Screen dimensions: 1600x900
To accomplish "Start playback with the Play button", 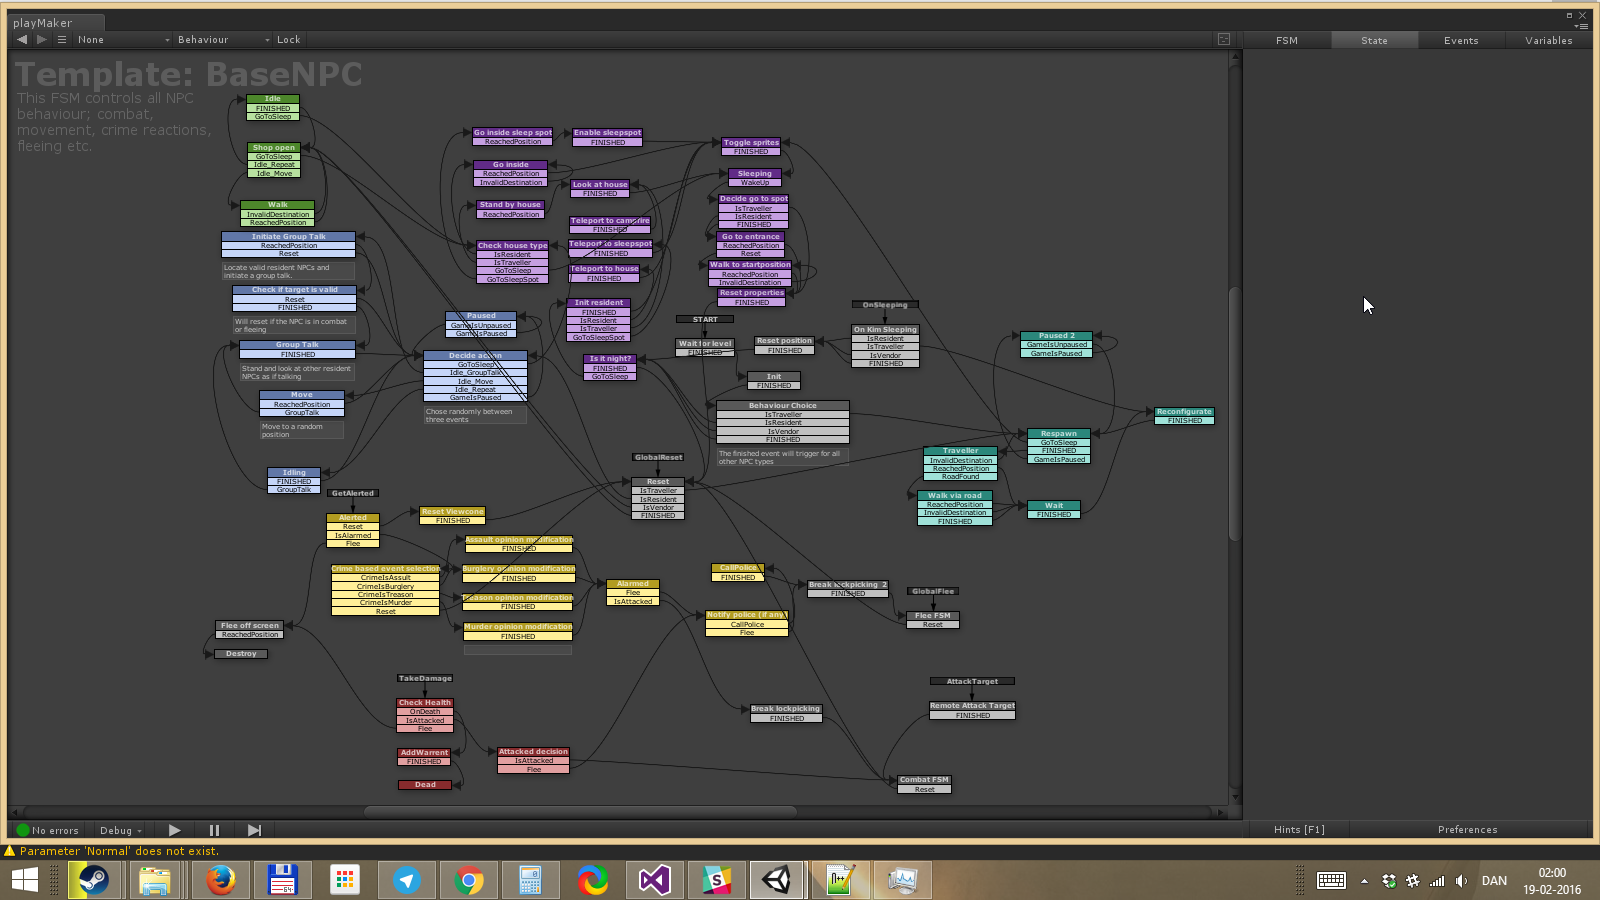I will 175,830.
